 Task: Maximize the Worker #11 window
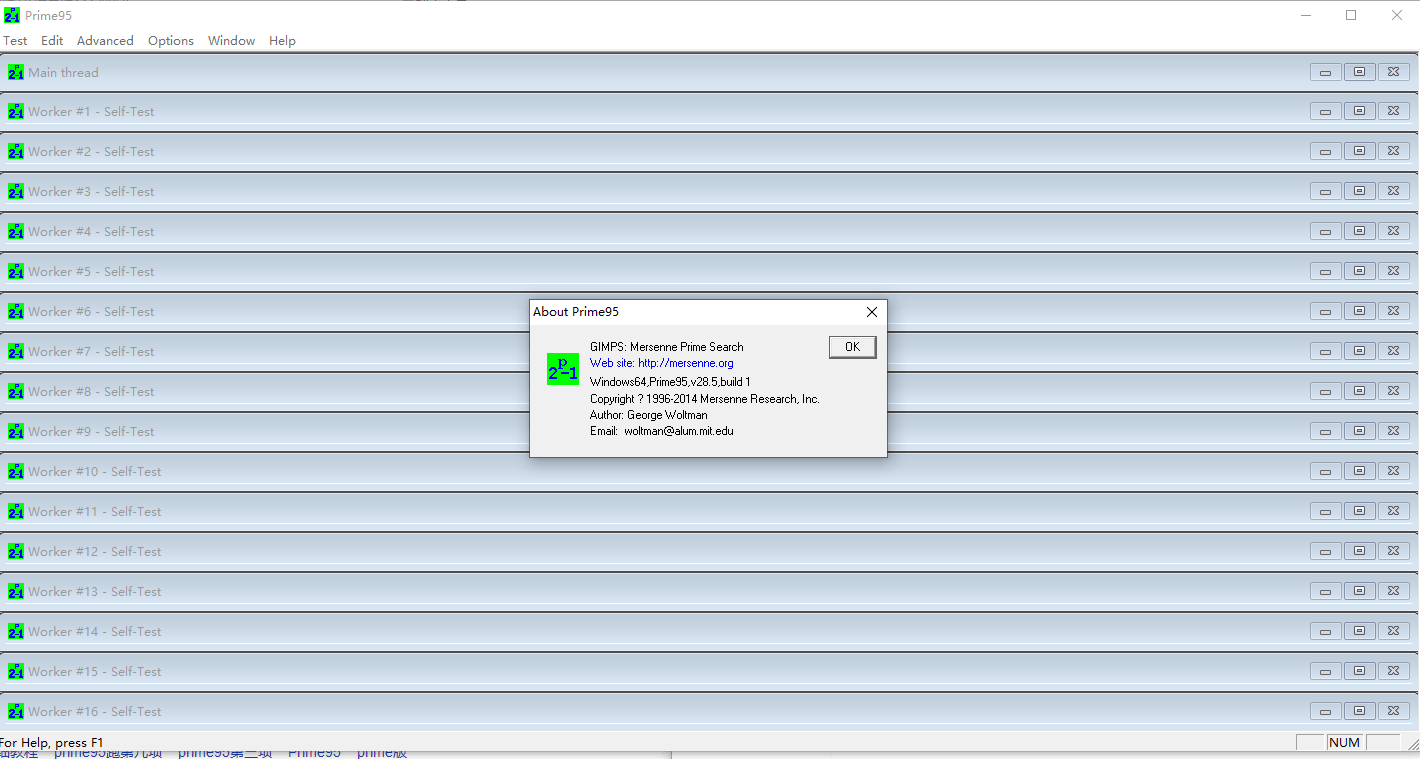point(1359,511)
